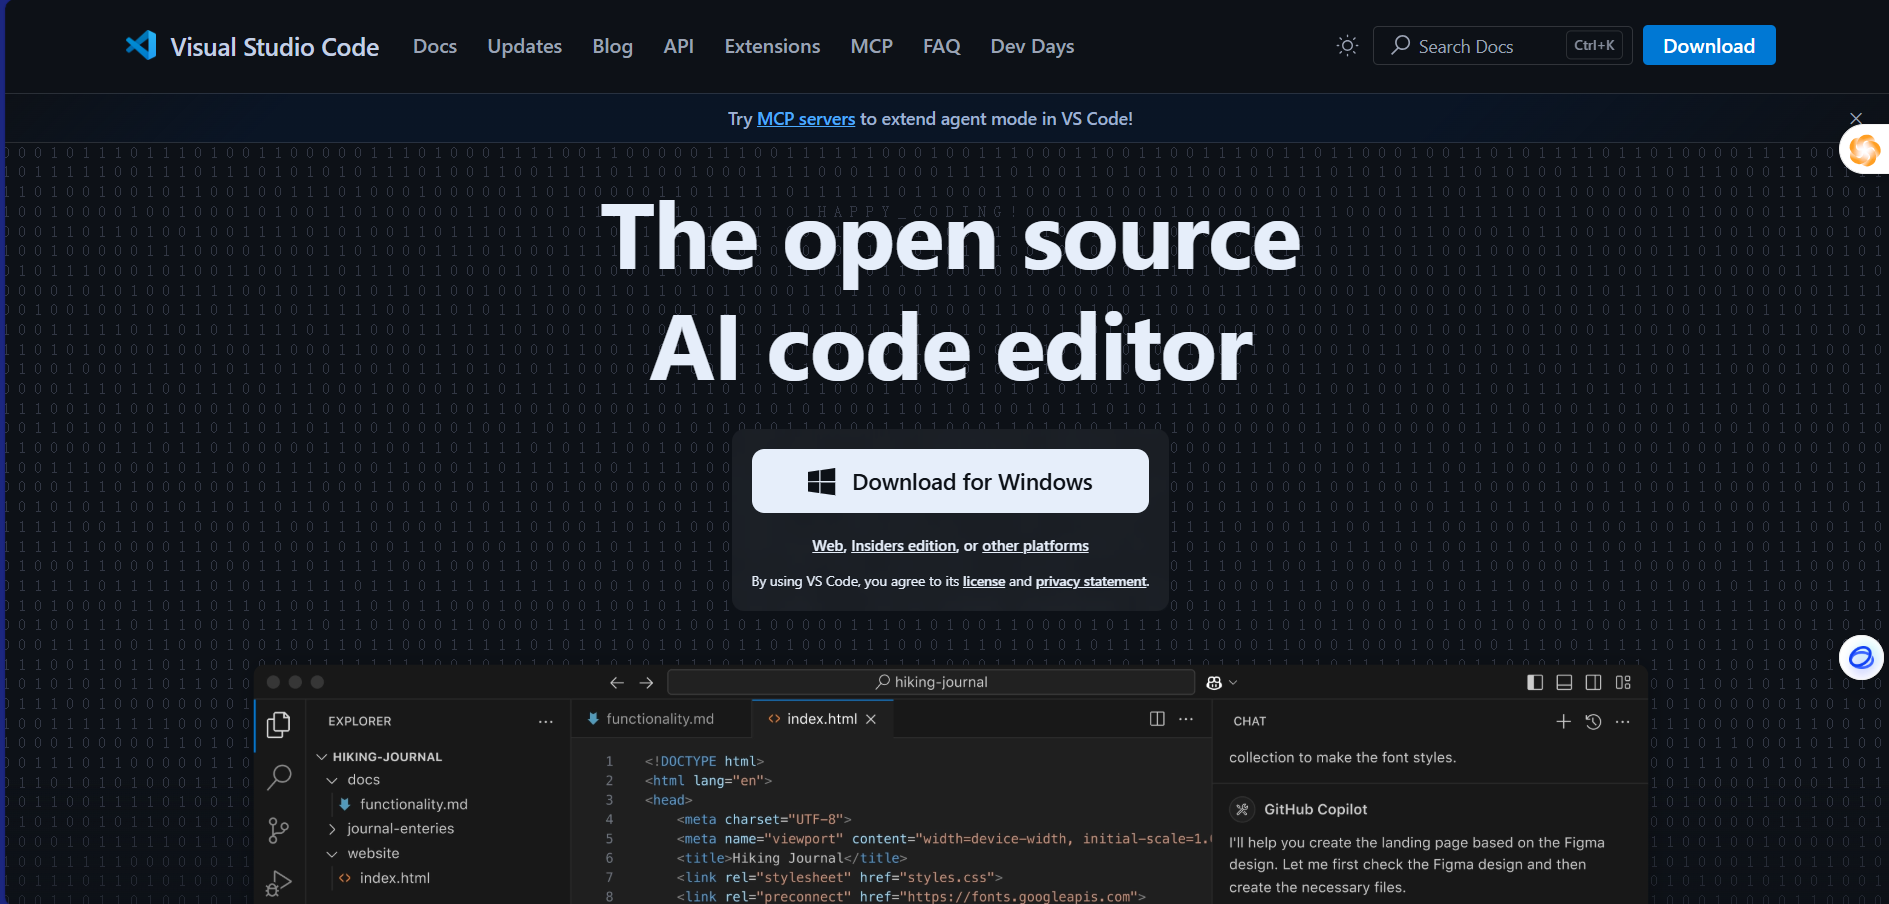Open the Web version link
Image resolution: width=1889 pixels, height=904 pixels.
coord(828,546)
